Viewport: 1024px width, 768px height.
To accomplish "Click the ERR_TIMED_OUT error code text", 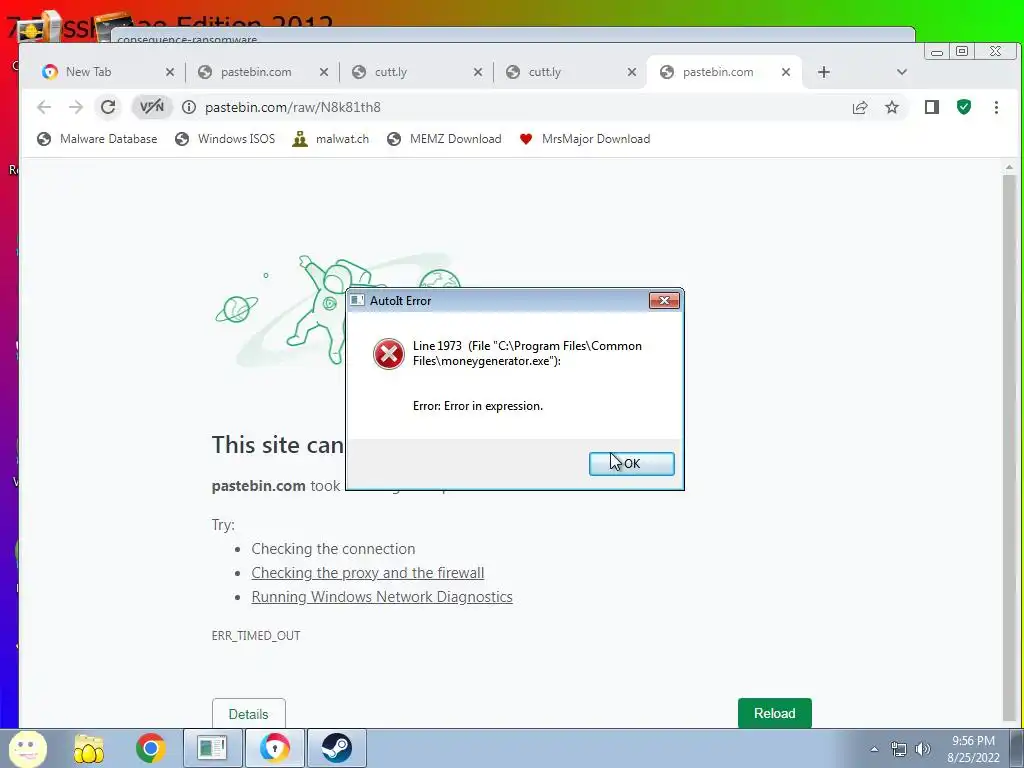I will pos(256,635).
